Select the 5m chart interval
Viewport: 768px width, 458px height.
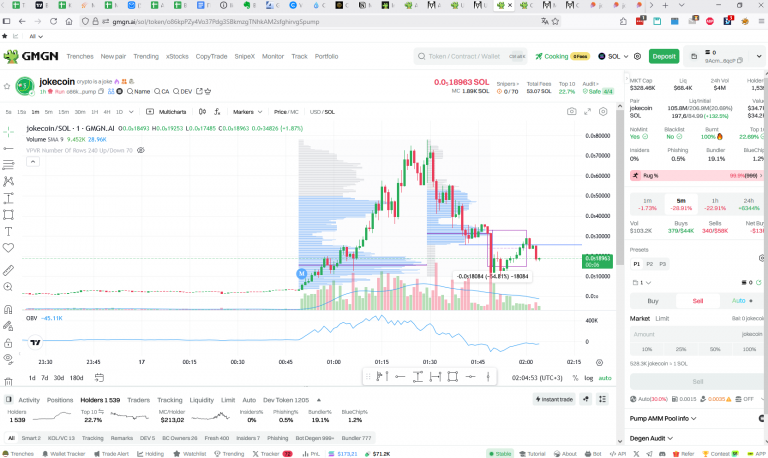point(48,112)
